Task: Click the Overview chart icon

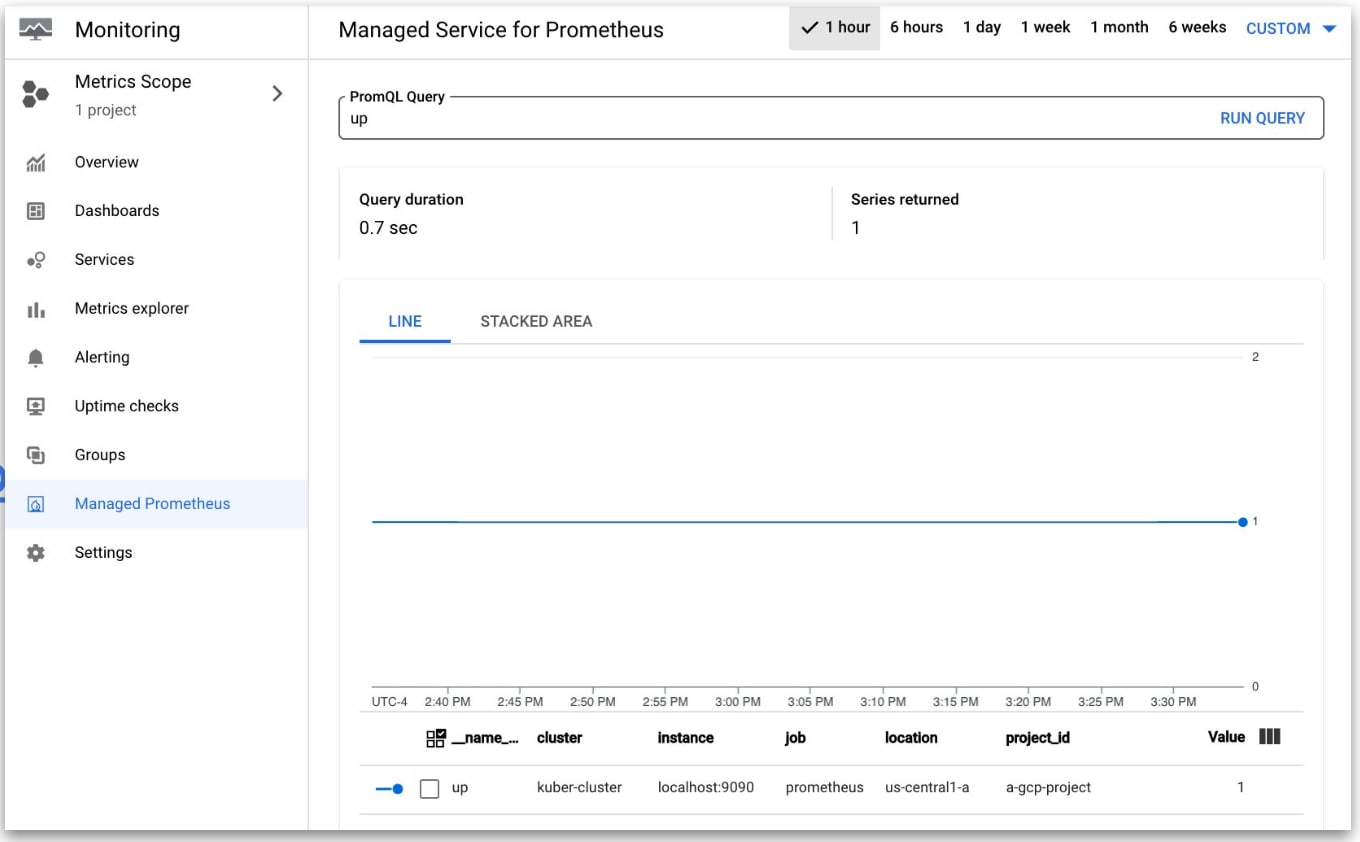Action: [x=36, y=162]
